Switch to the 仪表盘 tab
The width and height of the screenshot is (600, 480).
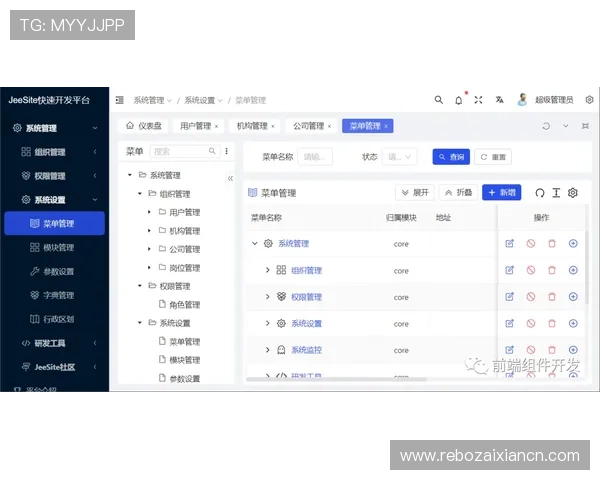click(144, 126)
